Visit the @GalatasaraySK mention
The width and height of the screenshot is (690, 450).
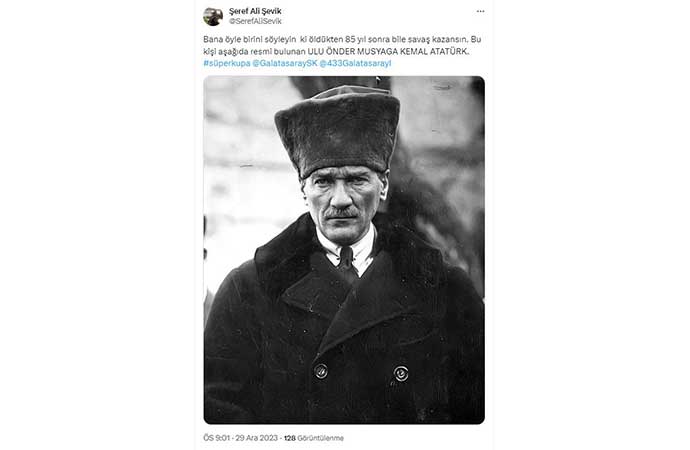coord(285,63)
